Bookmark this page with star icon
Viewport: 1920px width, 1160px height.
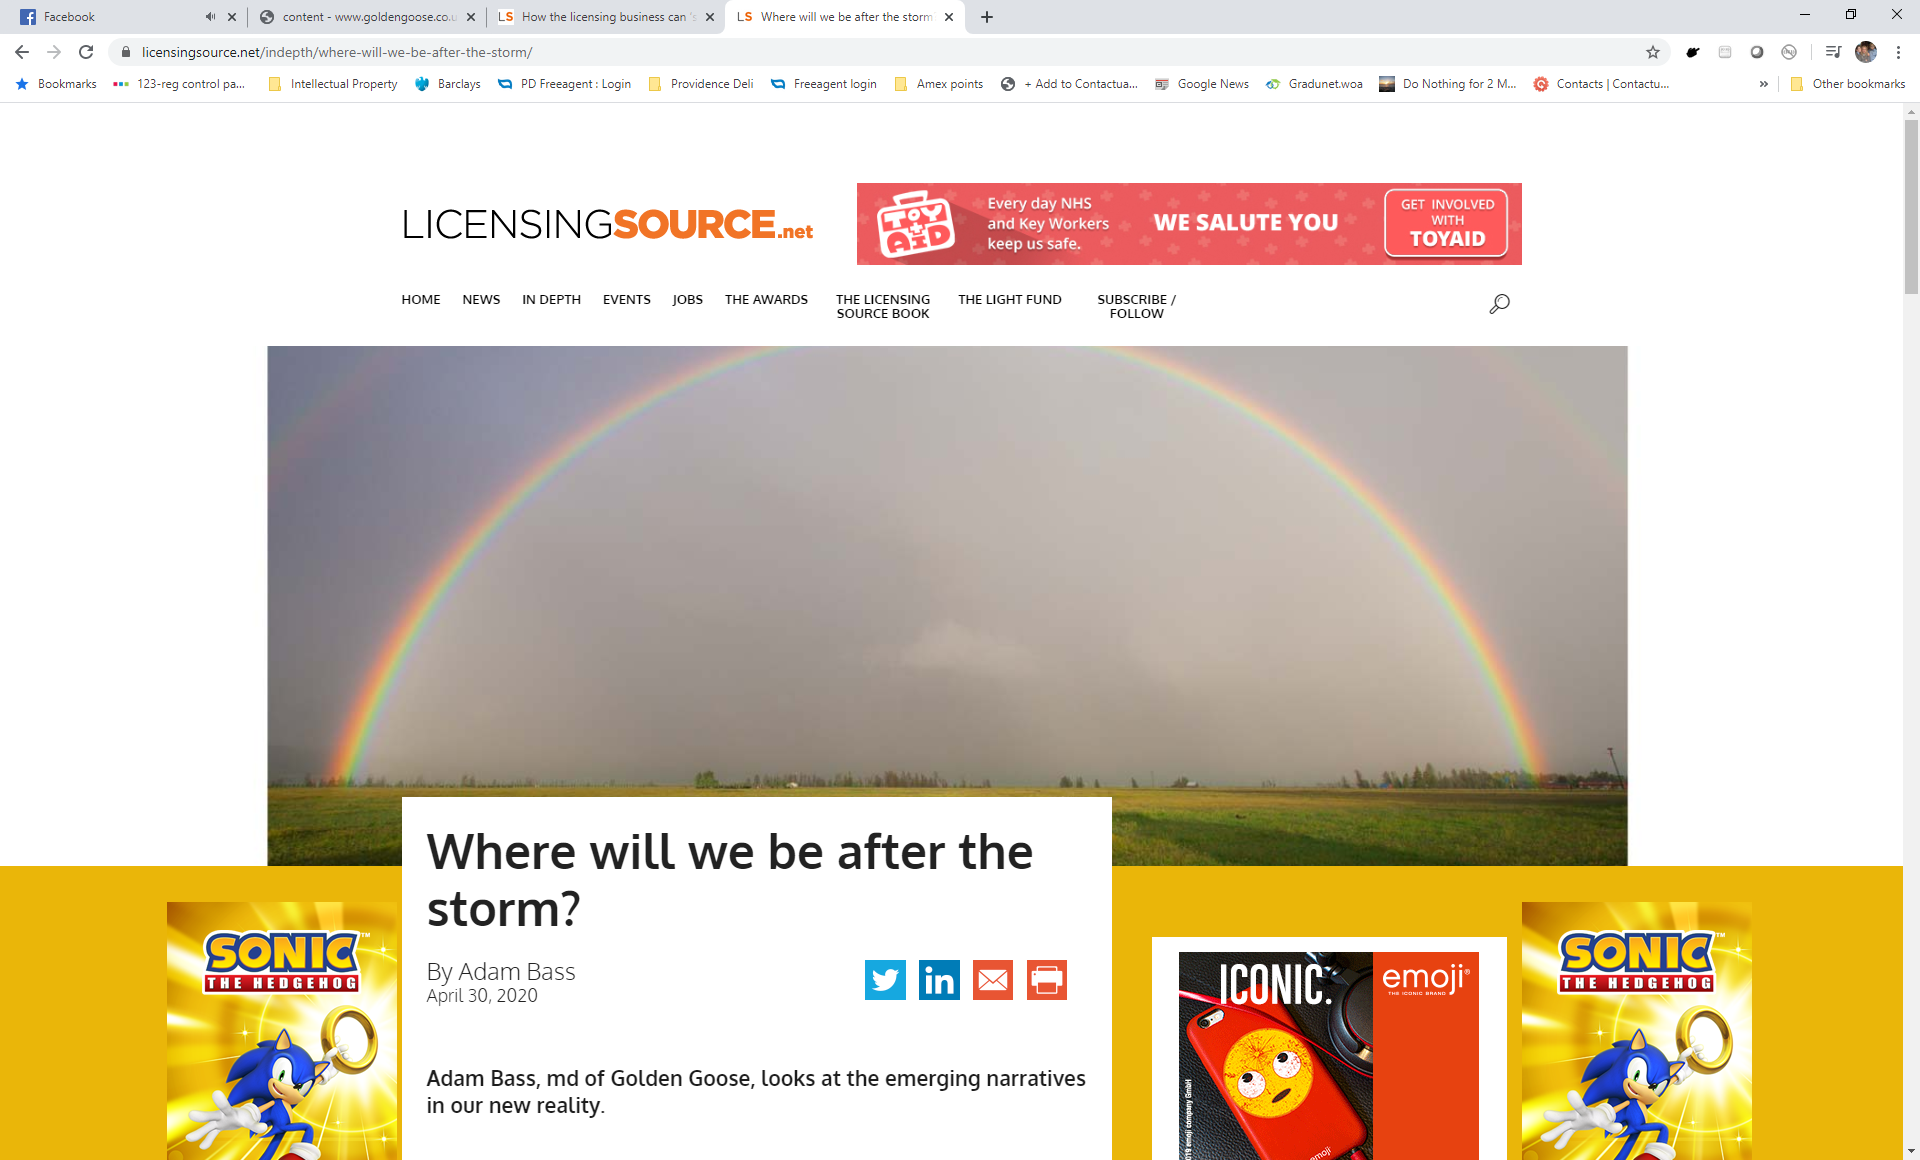tap(1653, 52)
